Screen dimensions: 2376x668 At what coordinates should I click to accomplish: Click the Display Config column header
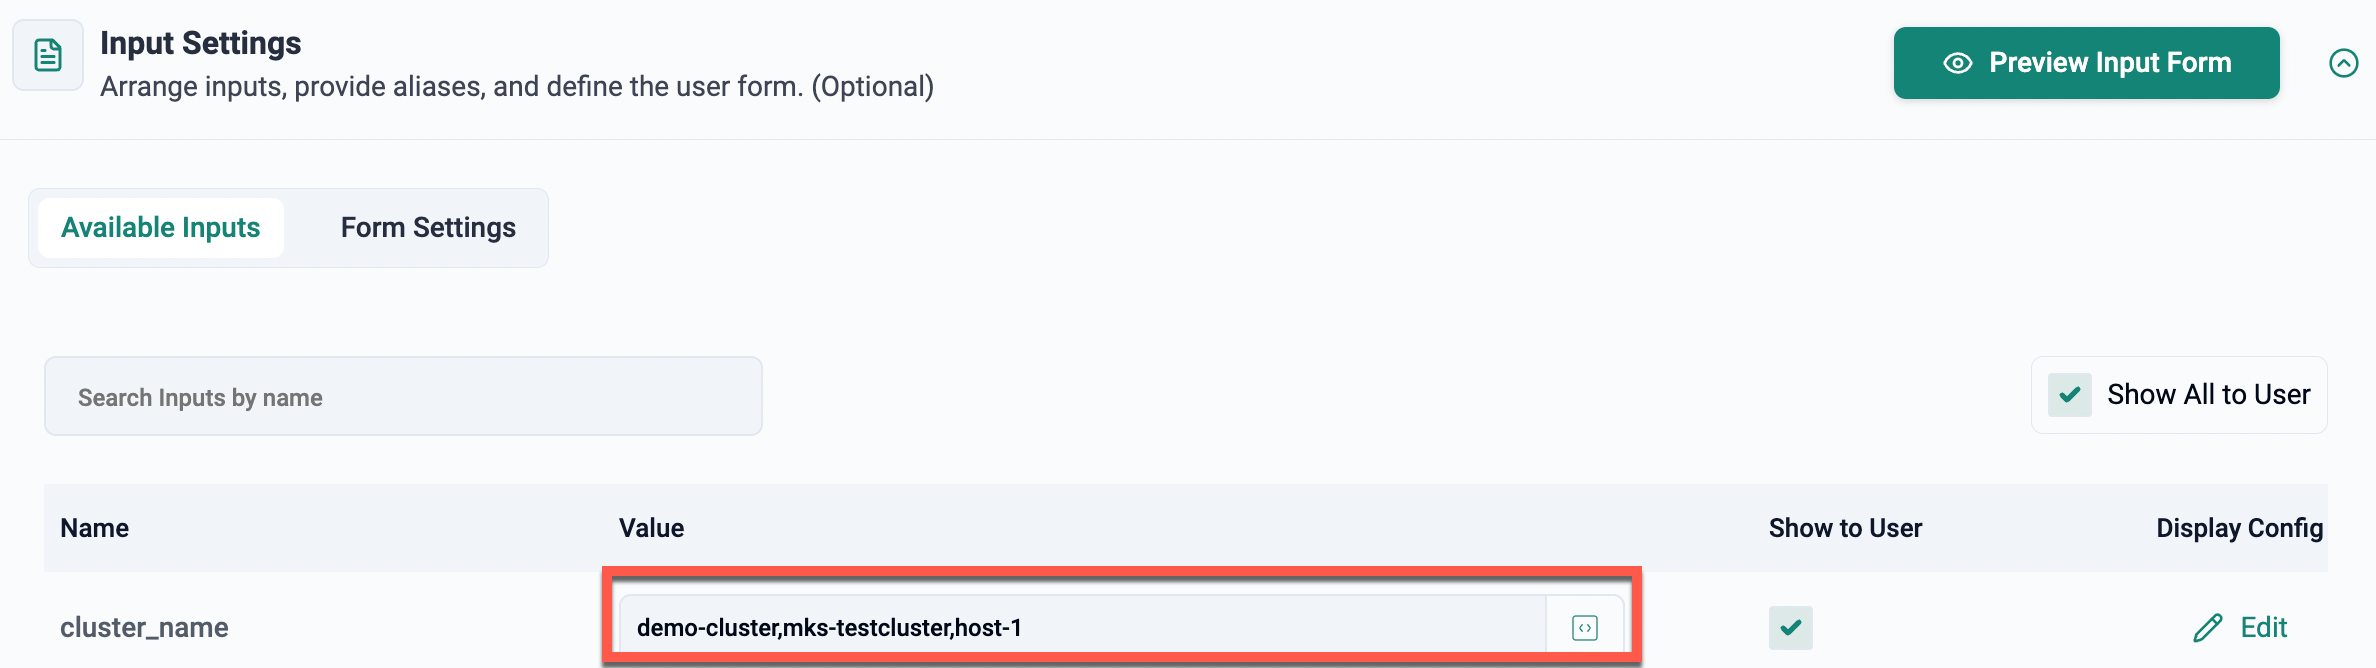click(x=2239, y=528)
